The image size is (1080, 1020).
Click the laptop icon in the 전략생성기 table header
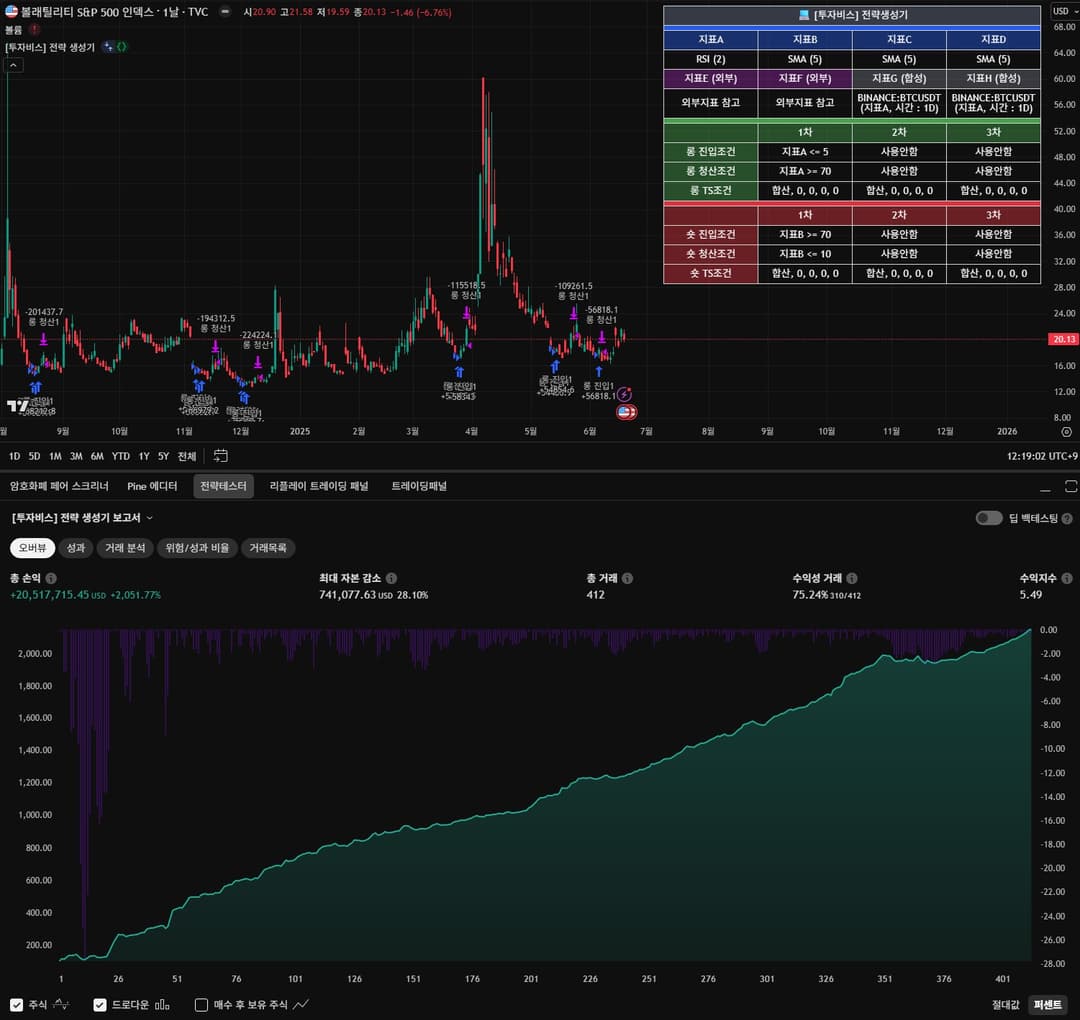tap(803, 15)
